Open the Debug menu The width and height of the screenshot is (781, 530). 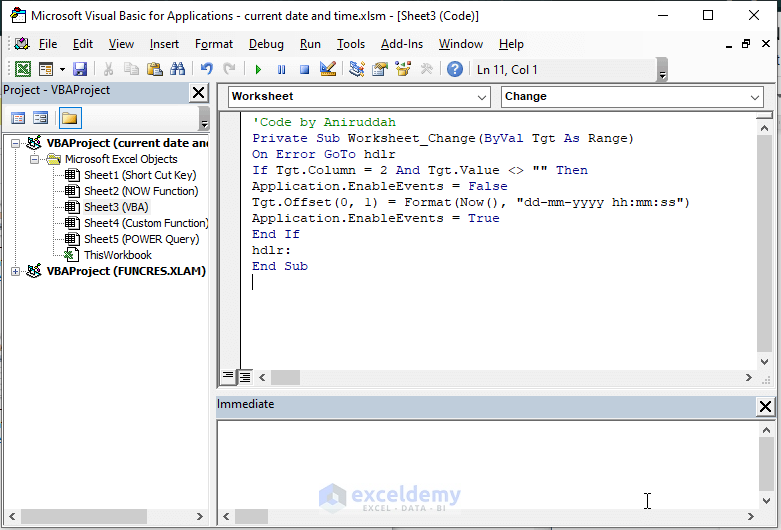266,44
